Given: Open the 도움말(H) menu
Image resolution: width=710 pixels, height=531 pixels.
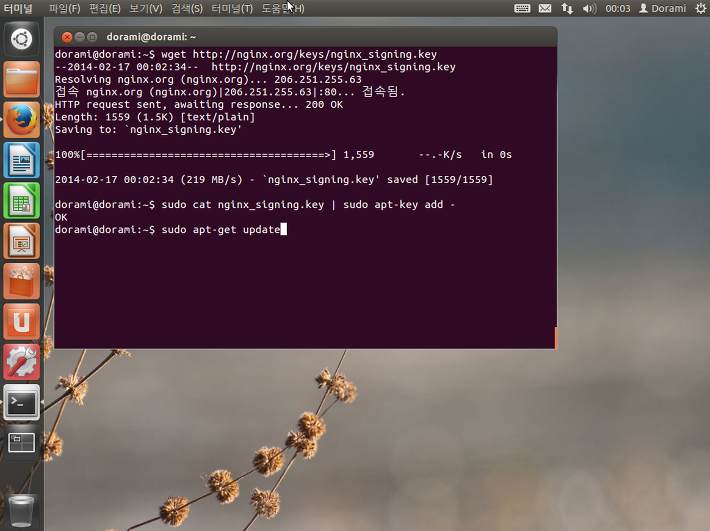Looking at the screenshot, I should point(283,8).
